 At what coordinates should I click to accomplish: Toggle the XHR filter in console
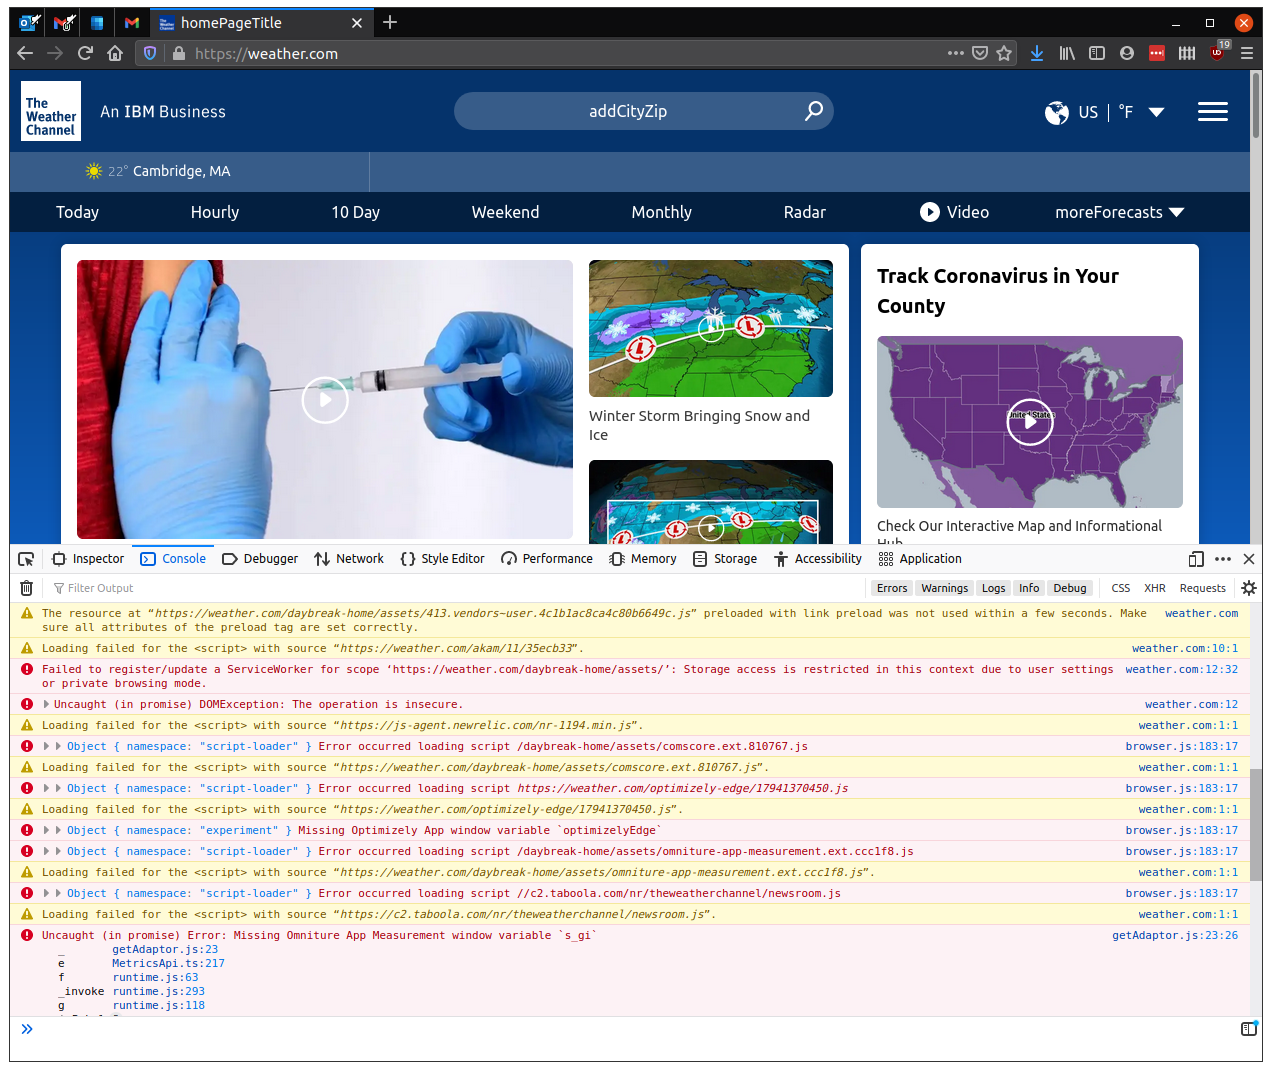pyautogui.click(x=1155, y=588)
